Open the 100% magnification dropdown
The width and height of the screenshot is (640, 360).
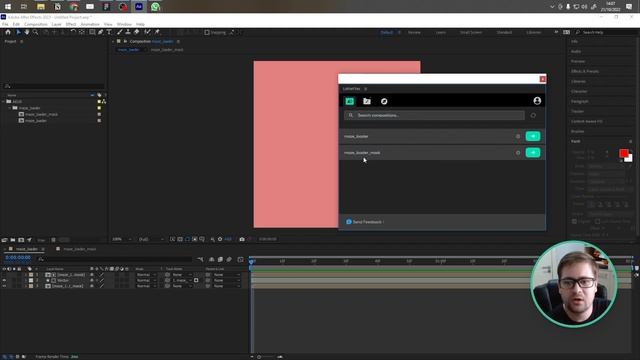122,239
